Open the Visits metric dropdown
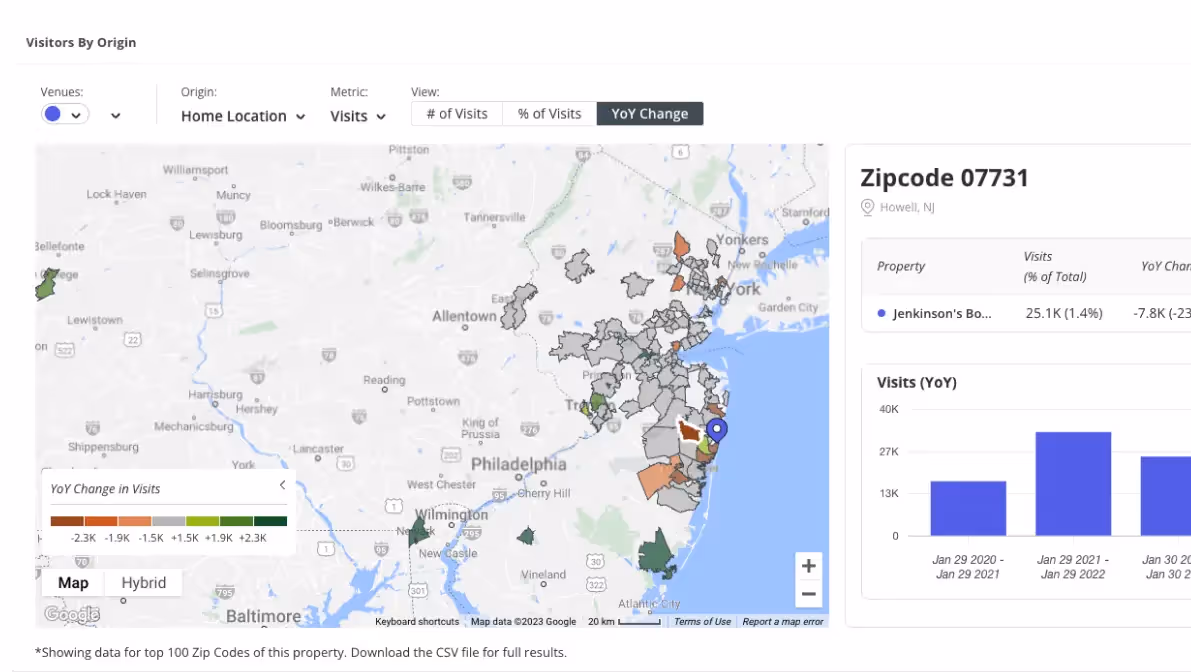Viewport: 1191px width, 672px height. (358, 116)
